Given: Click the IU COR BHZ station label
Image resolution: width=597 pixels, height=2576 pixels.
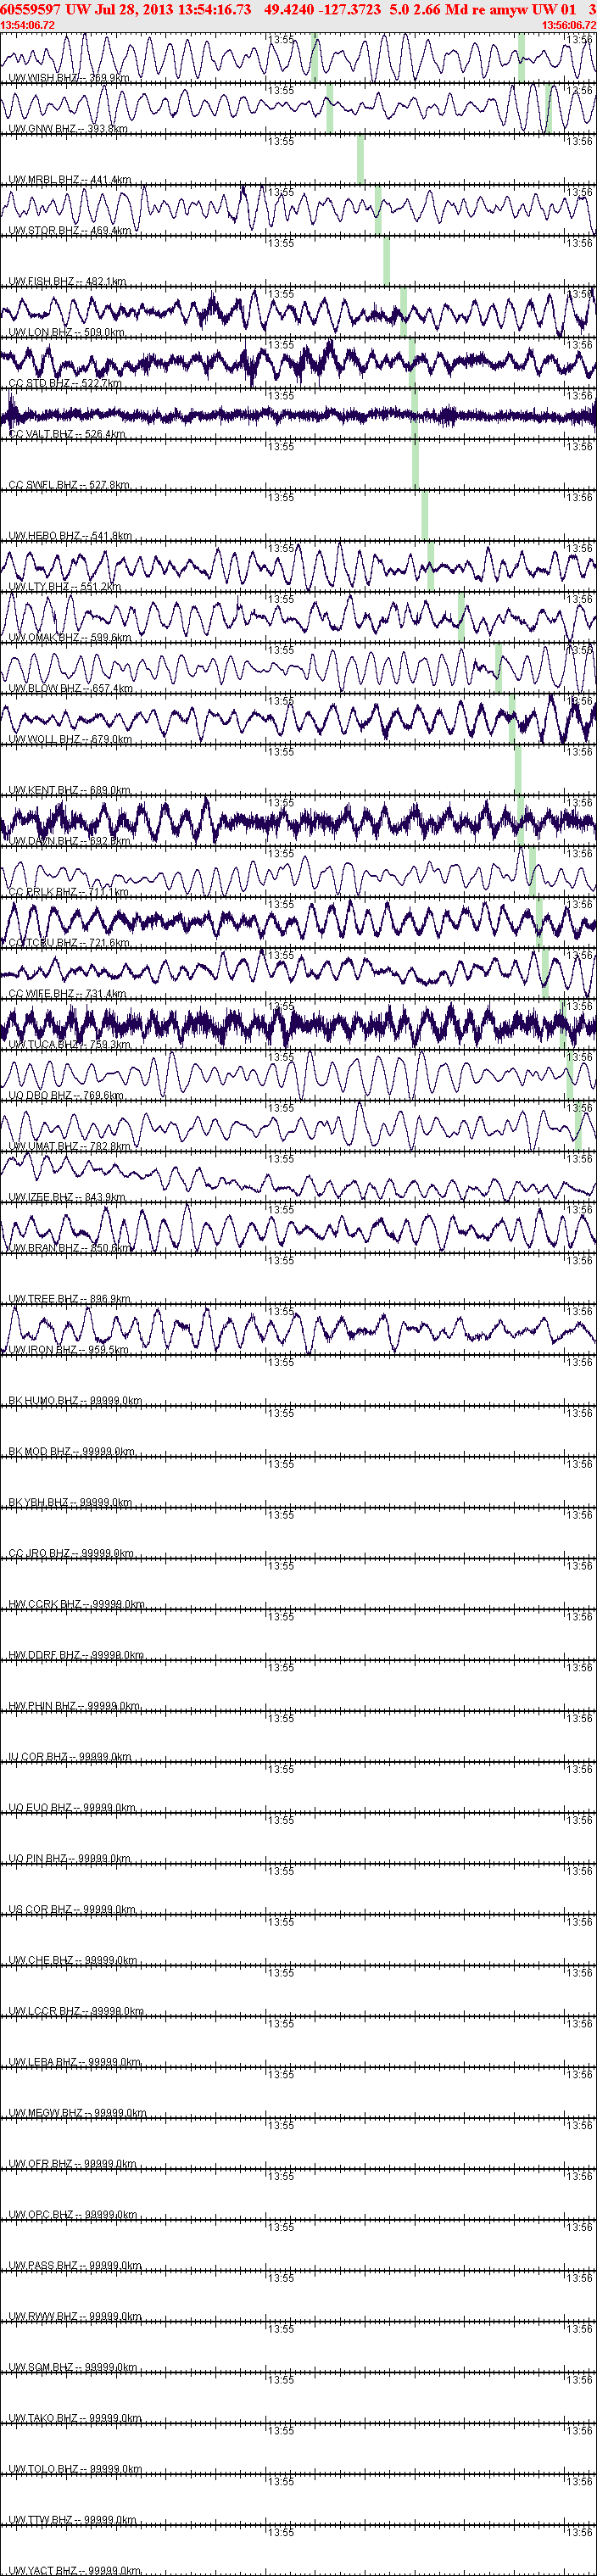Looking at the screenshot, I should pos(70,1759).
